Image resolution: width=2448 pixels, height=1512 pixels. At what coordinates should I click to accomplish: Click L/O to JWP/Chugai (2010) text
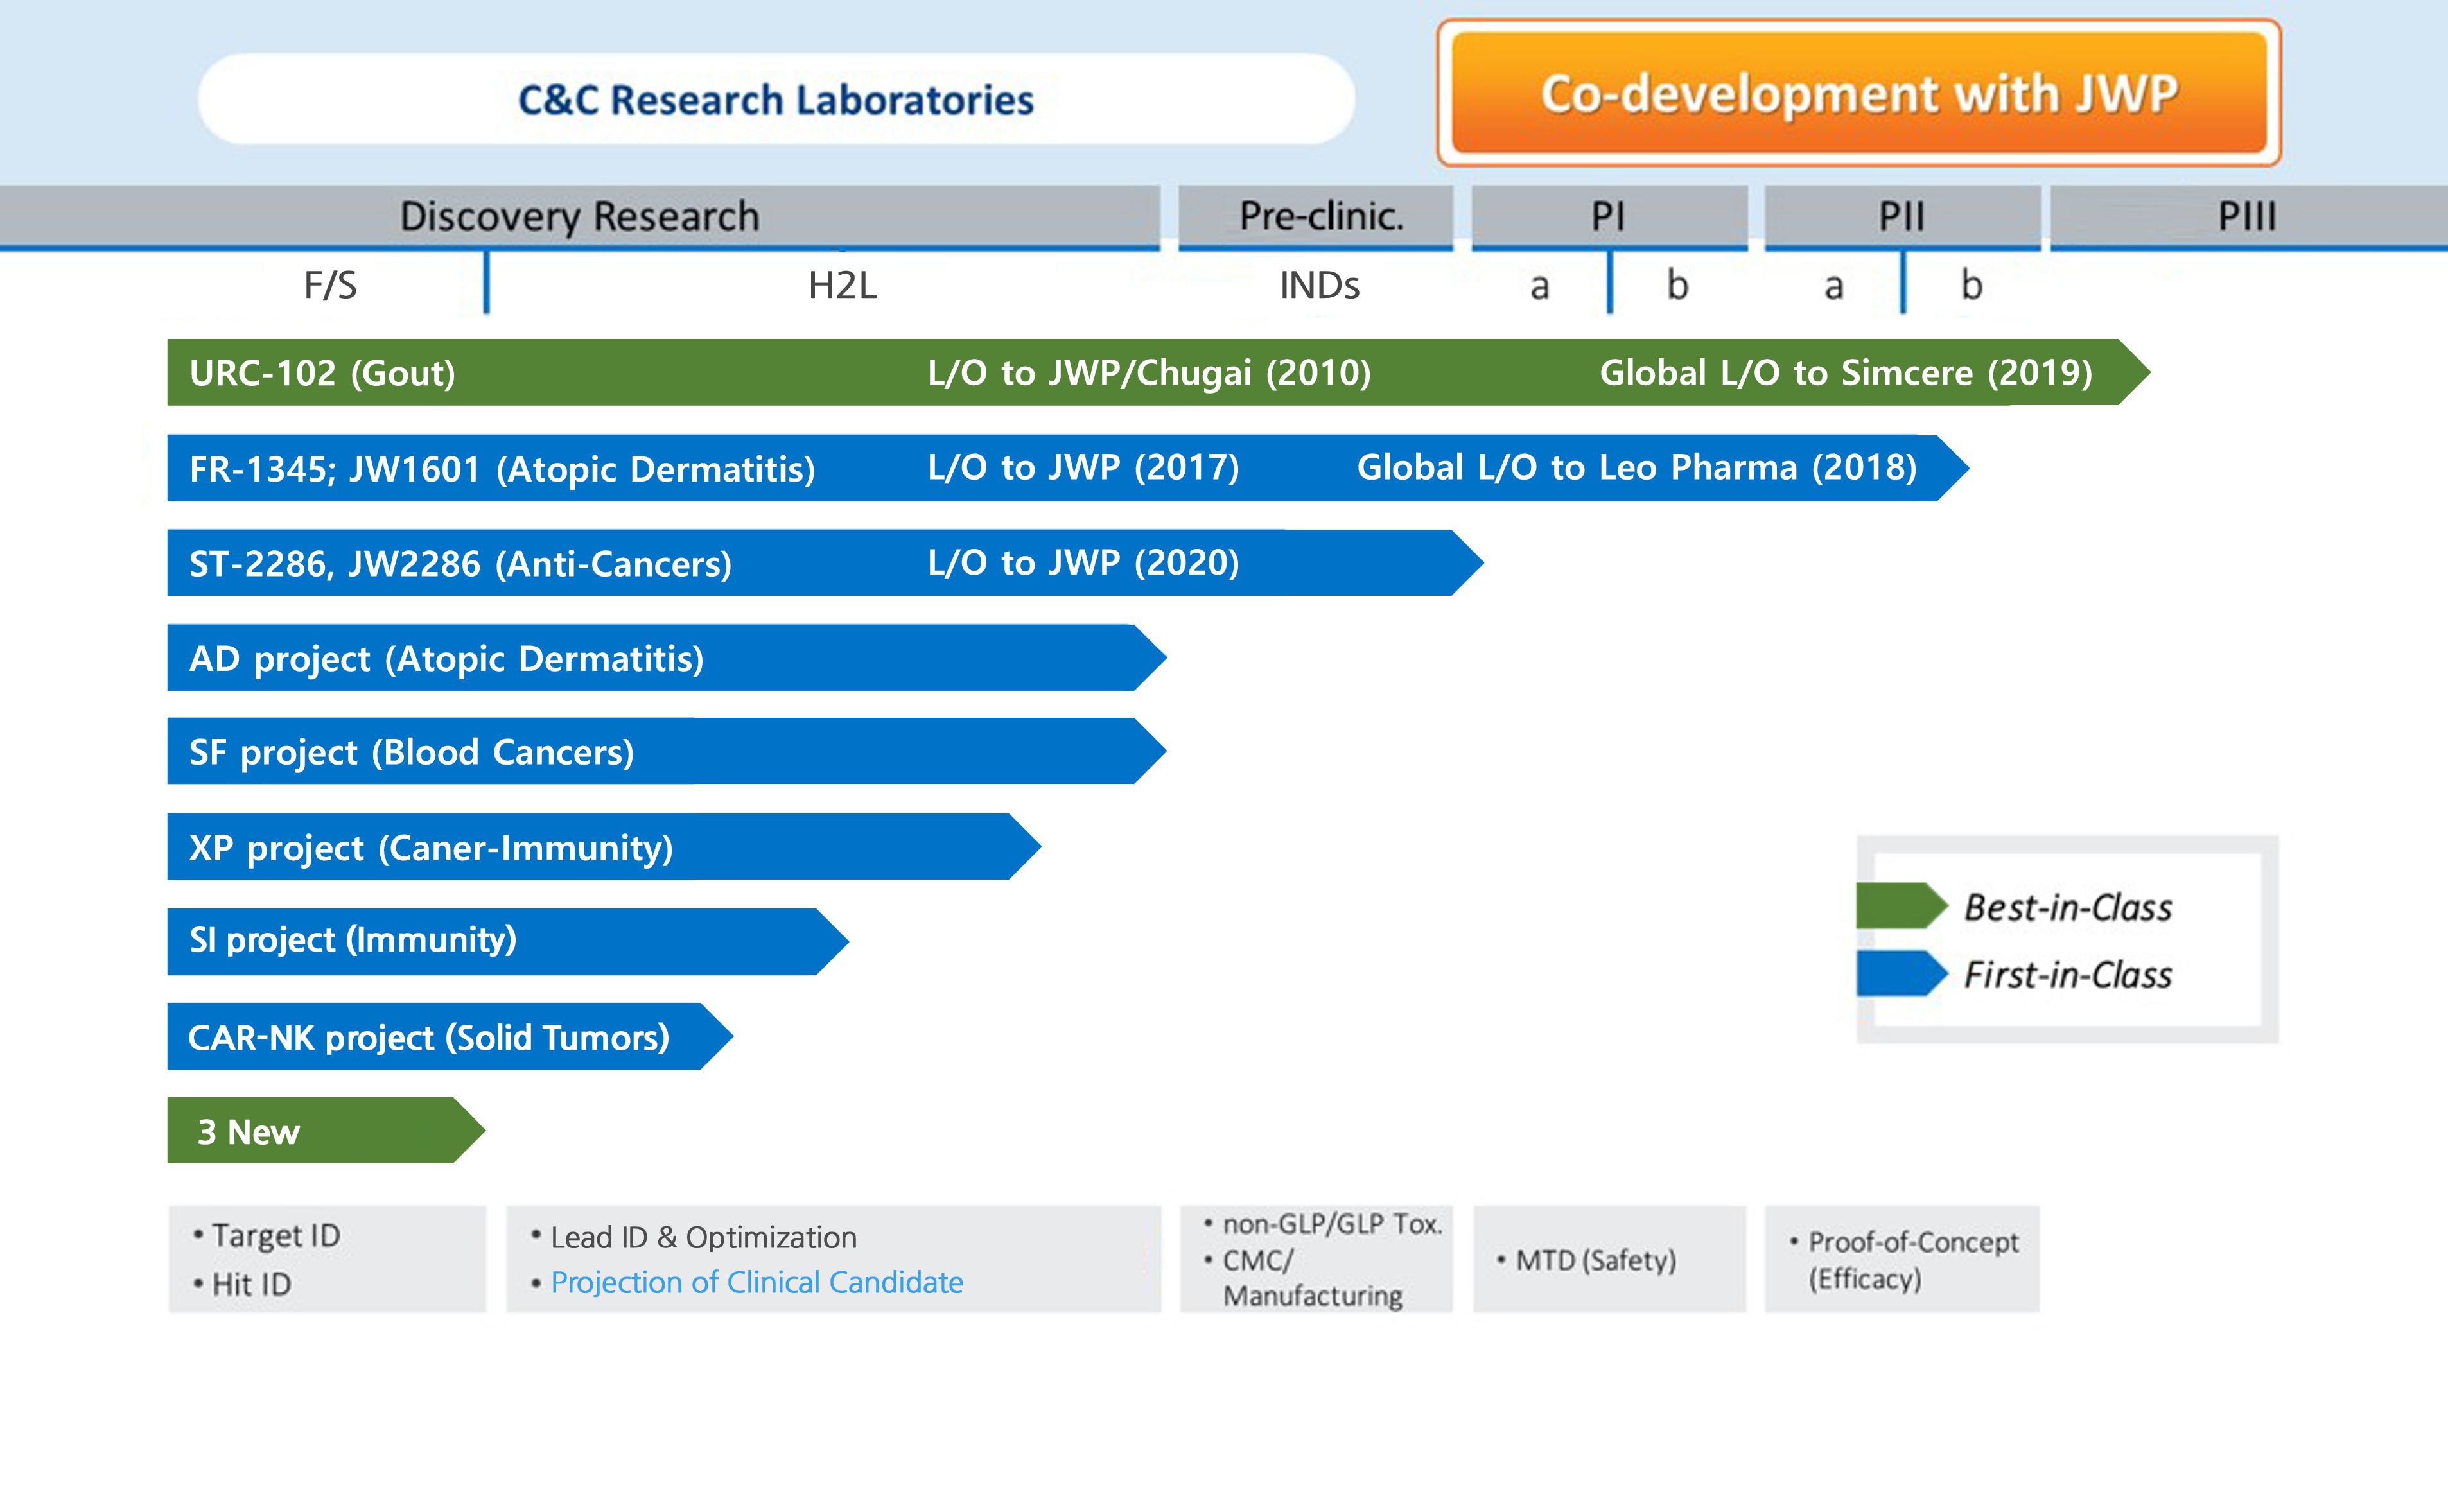tap(1149, 373)
